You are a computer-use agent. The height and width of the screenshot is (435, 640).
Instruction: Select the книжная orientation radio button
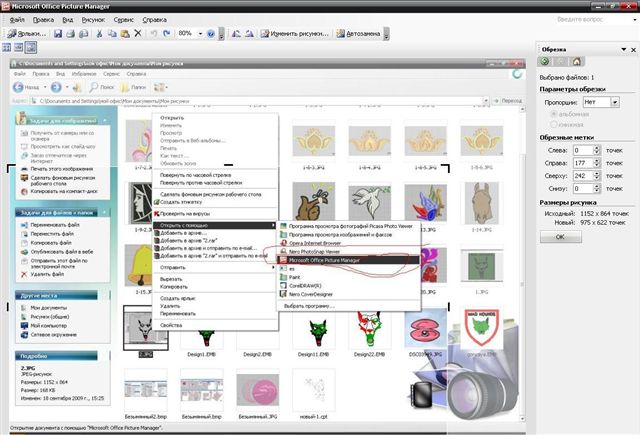coord(553,124)
